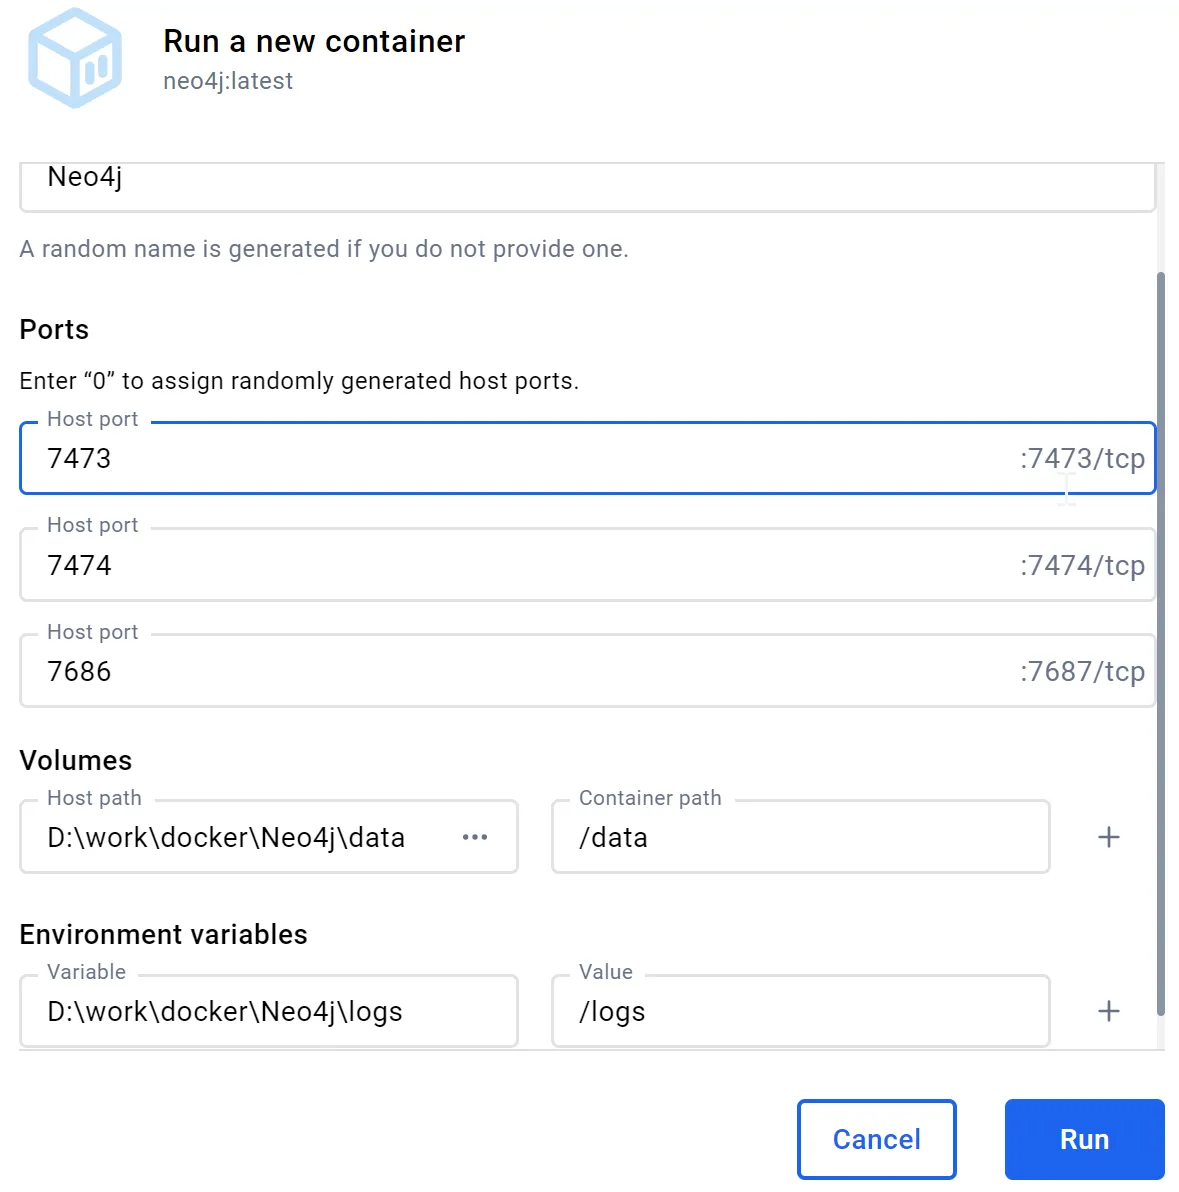Cancel the new container dialog
Image resolution: width=1179 pixels, height=1192 pixels.
click(x=876, y=1139)
